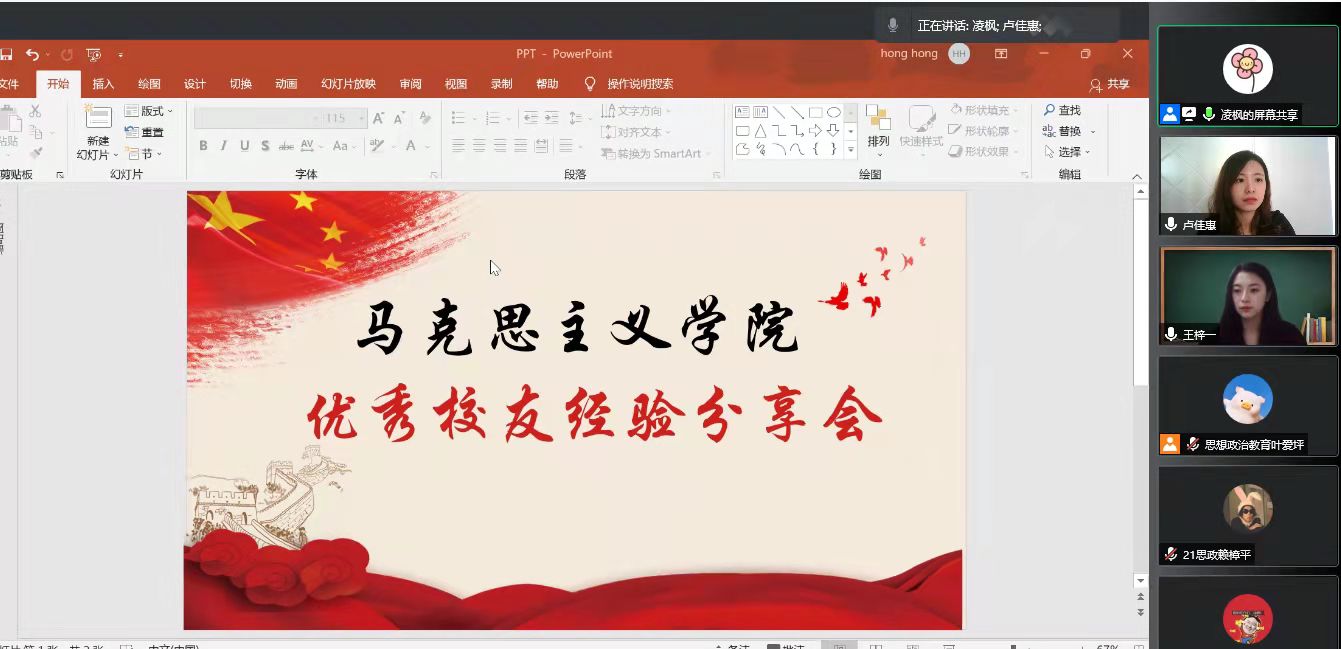Toggle 王梓一's microphone
The height and width of the screenshot is (649, 1341).
[1170, 335]
